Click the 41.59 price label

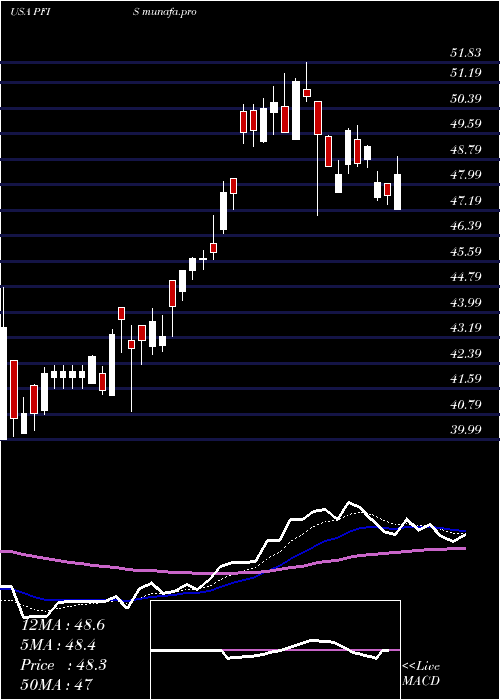coord(465,379)
